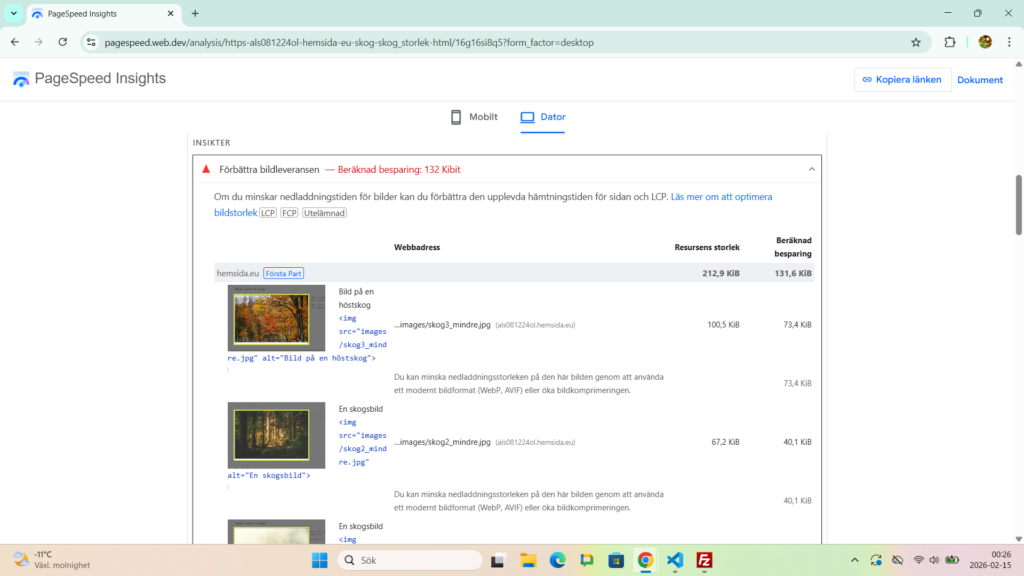Viewport: 1024px width, 576px height.
Task: Select the Dator tab
Action: tap(543, 117)
